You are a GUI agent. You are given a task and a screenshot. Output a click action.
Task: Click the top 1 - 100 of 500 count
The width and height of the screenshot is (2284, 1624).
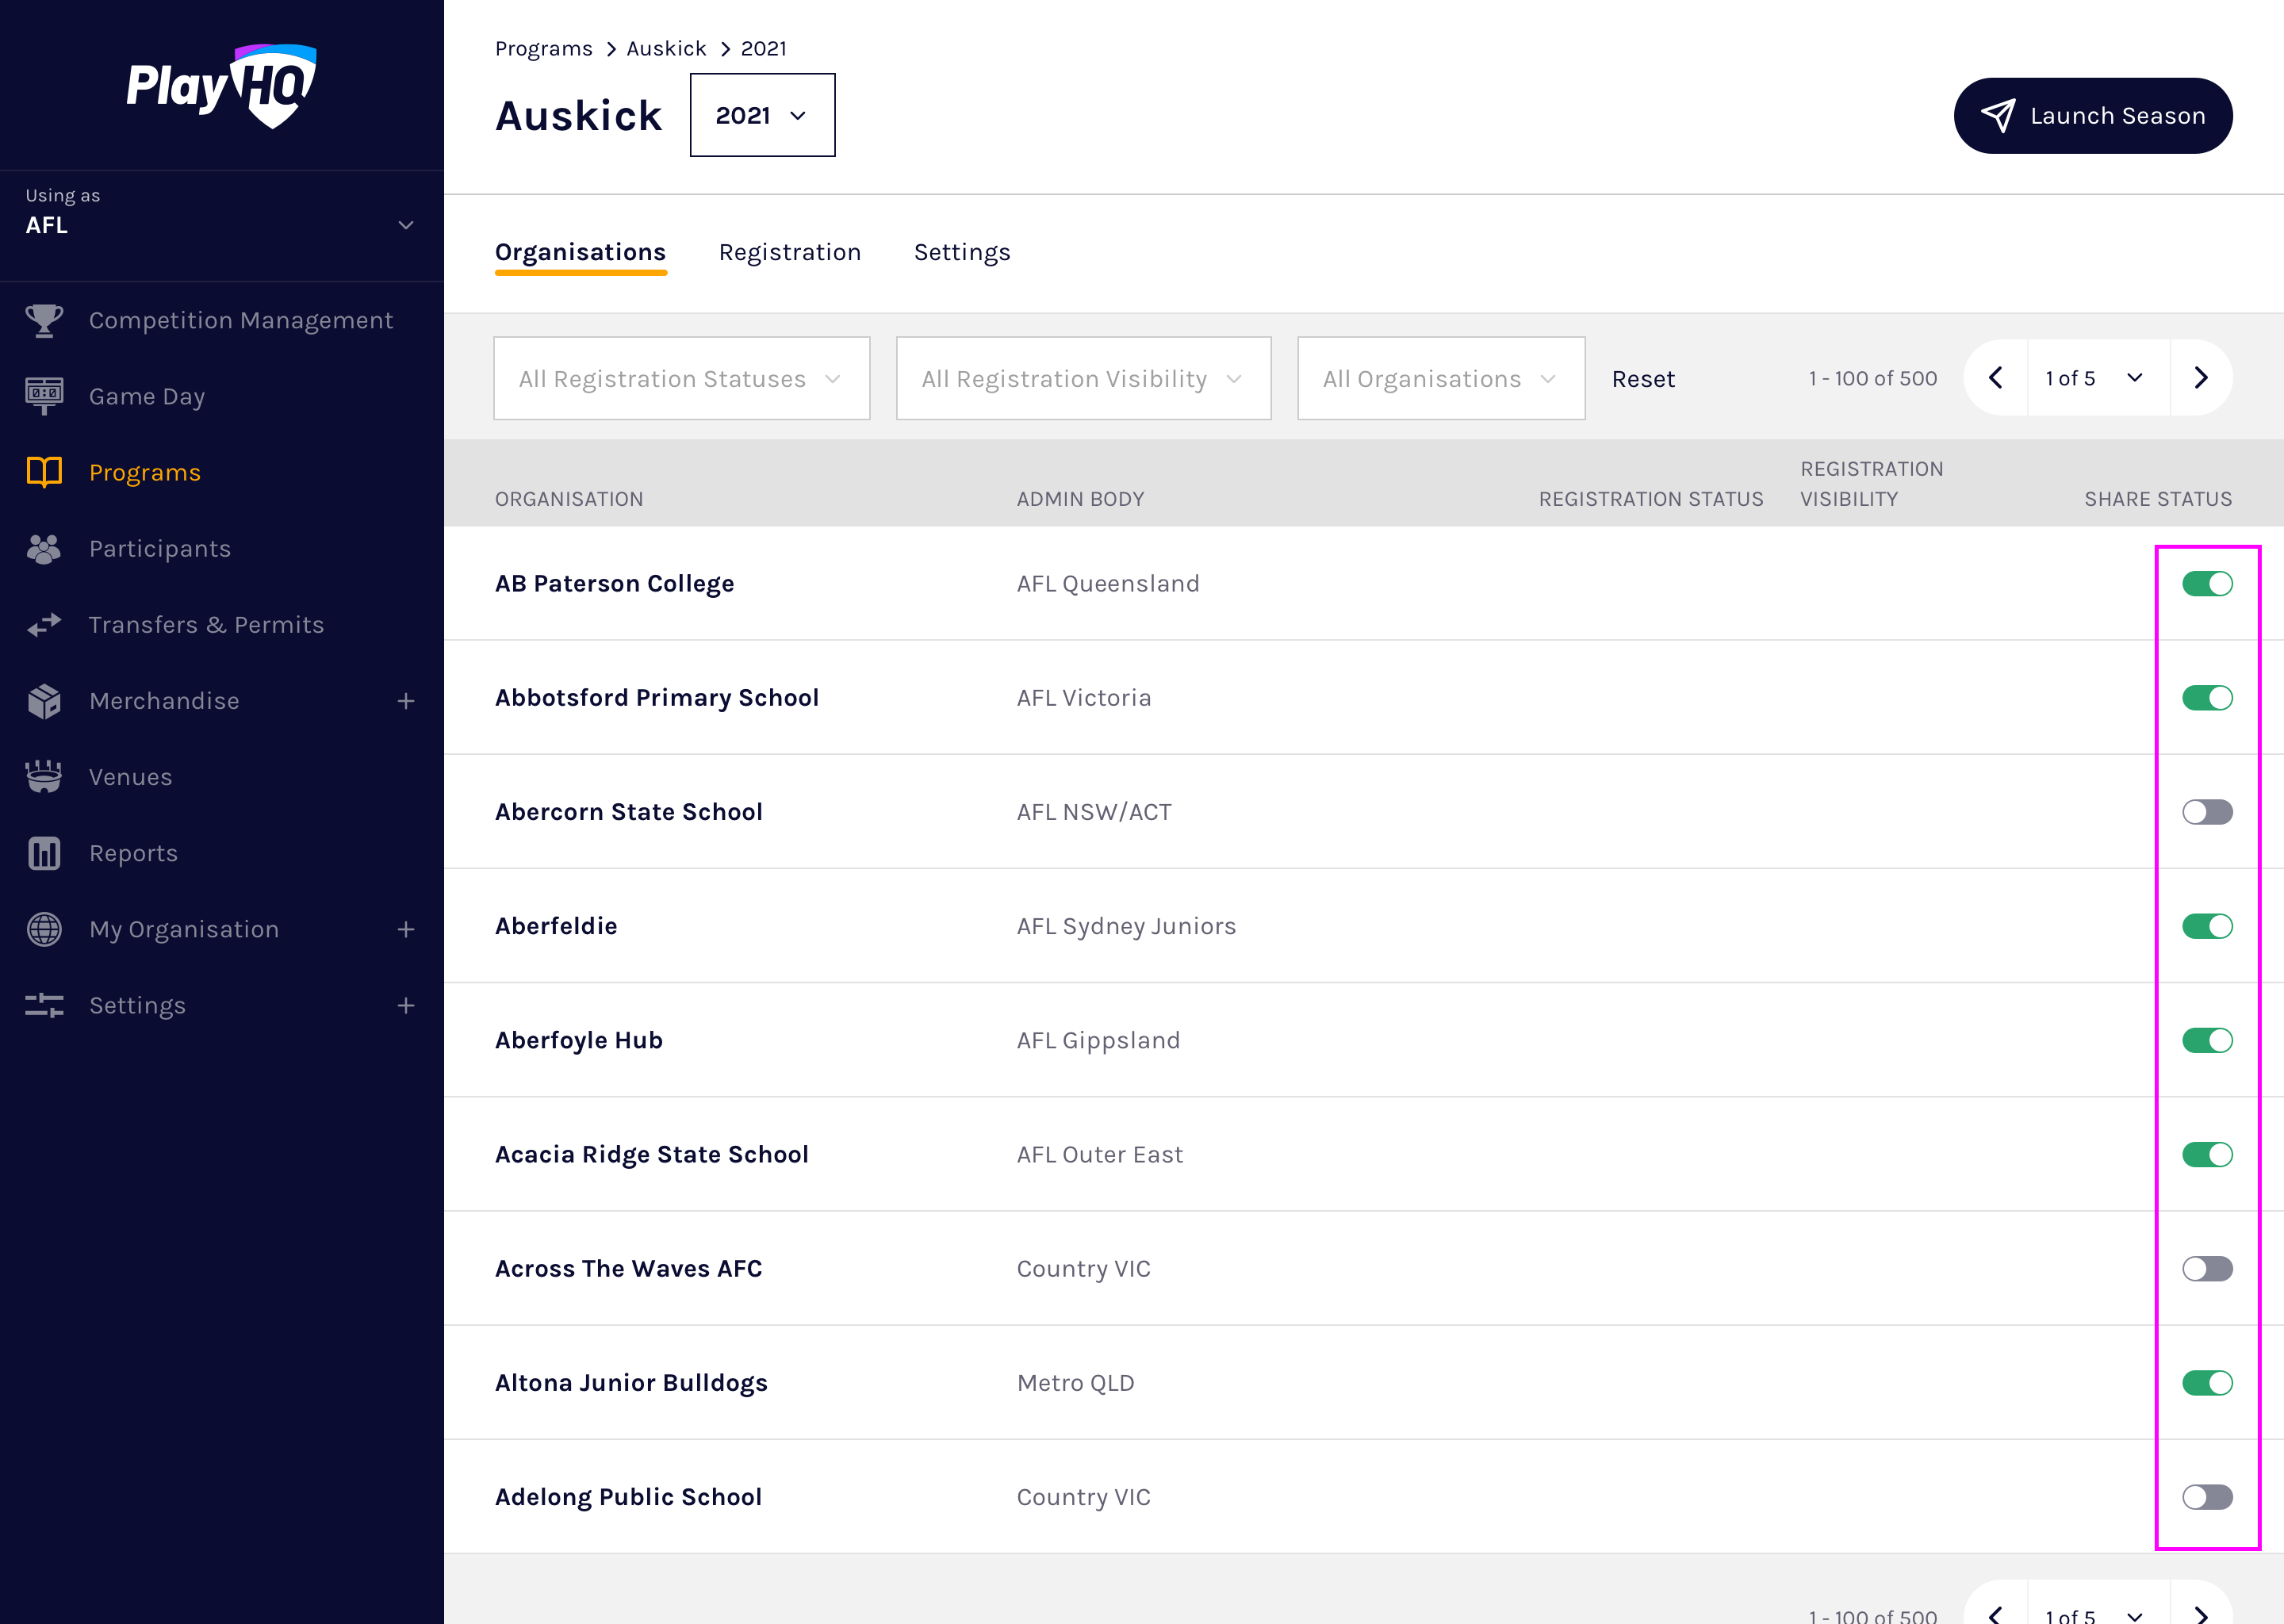[x=1872, y=378]
